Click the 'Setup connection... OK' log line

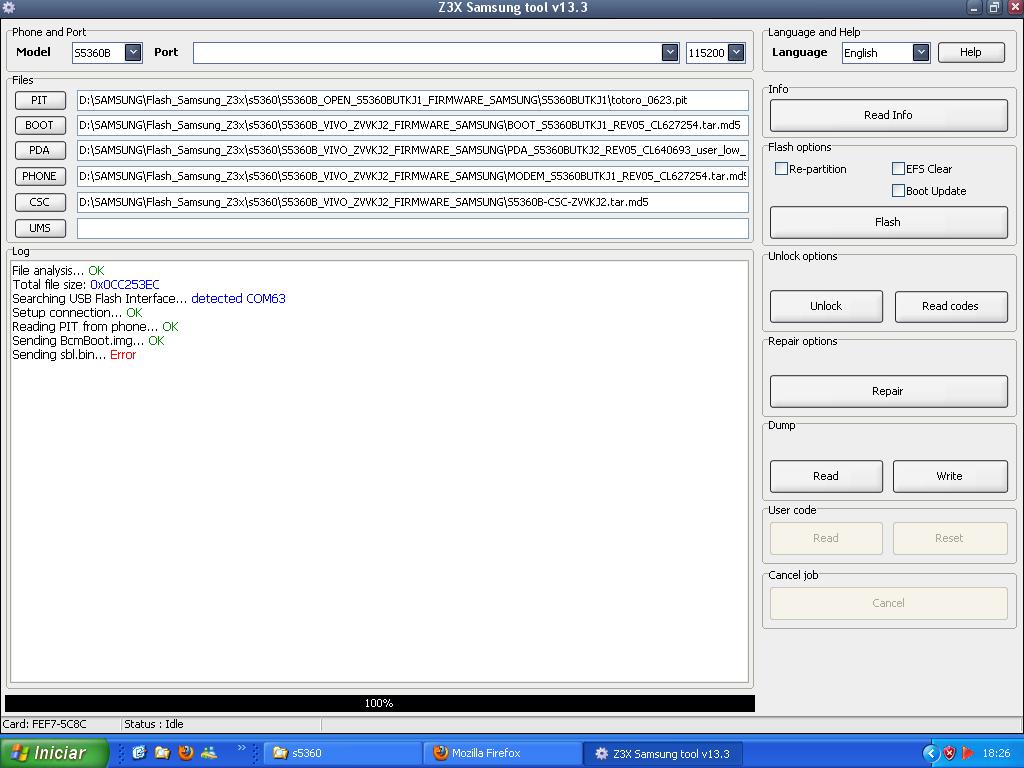[77, 313]
